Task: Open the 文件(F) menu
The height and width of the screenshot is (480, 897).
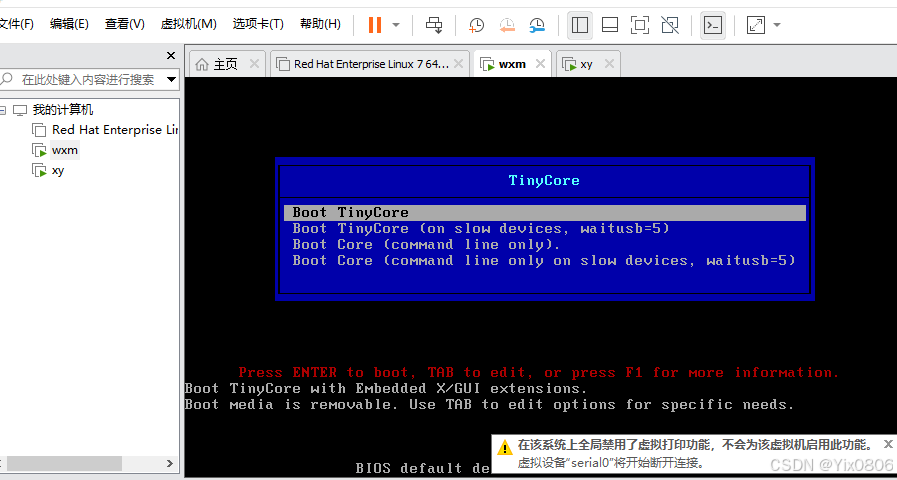Action: [17, 24]
